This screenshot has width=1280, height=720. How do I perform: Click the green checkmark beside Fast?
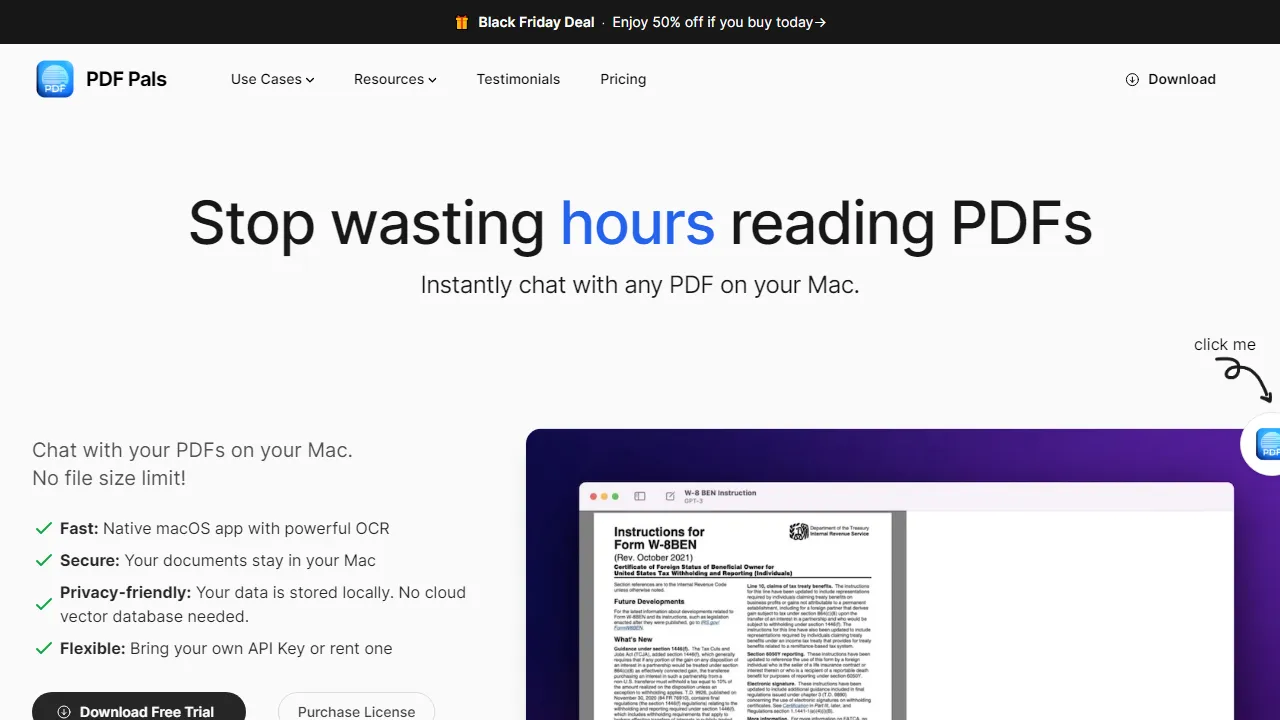click(44, 528)
